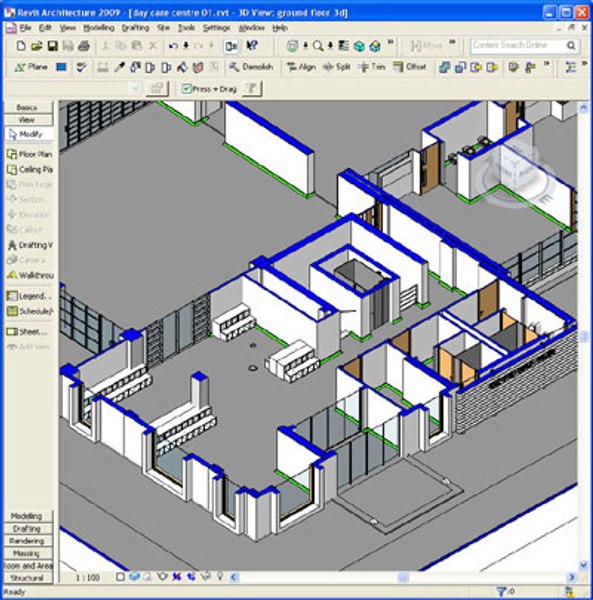Open the Drafting menu
The width and height of the screenshot is (593, 600).
click(135, 28)
